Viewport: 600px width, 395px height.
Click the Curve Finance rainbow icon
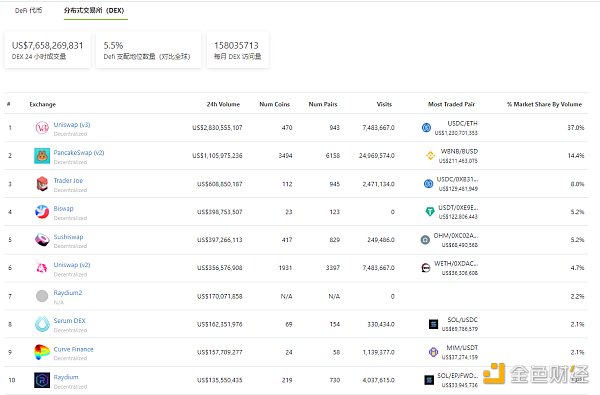pos(42,352)
